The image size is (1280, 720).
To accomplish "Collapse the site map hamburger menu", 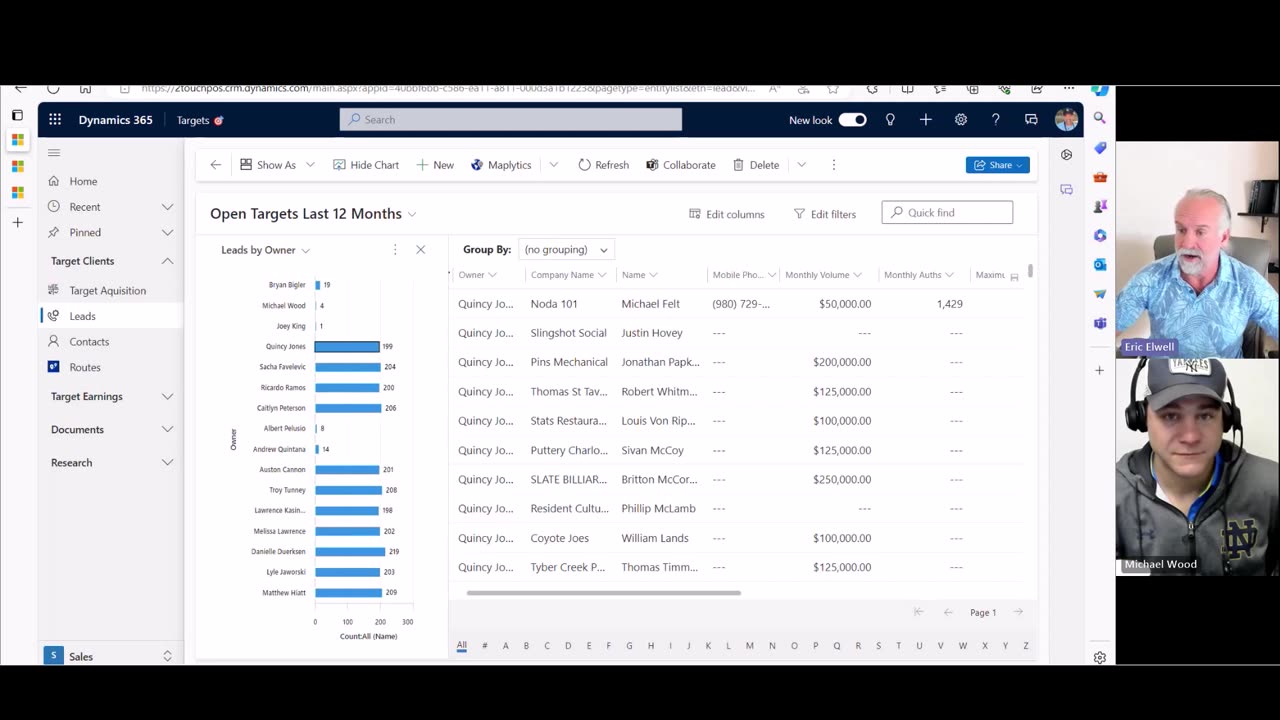I will point(54,153).
